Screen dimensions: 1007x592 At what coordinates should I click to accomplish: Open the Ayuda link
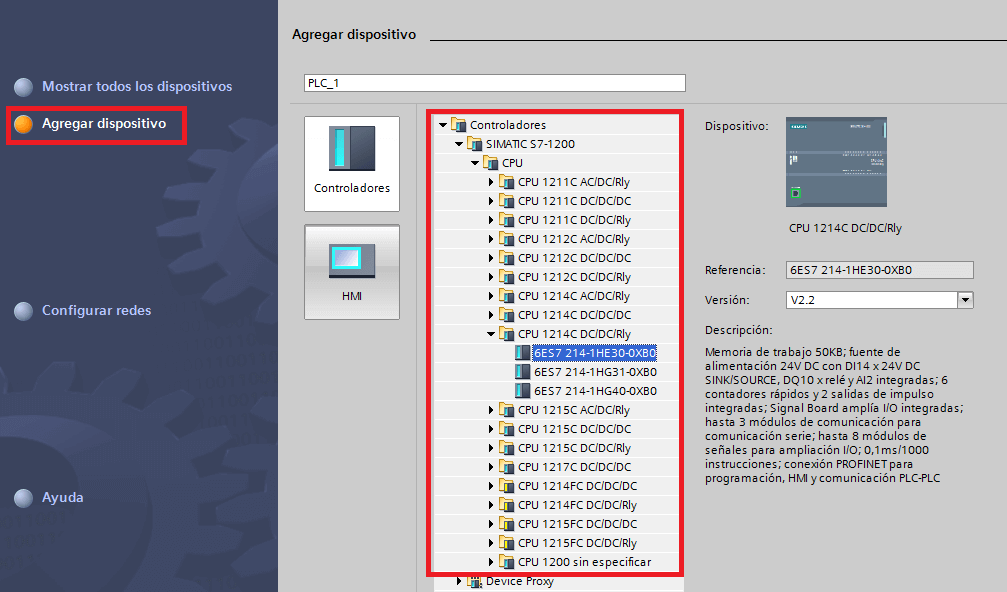(x=62, y=498)
